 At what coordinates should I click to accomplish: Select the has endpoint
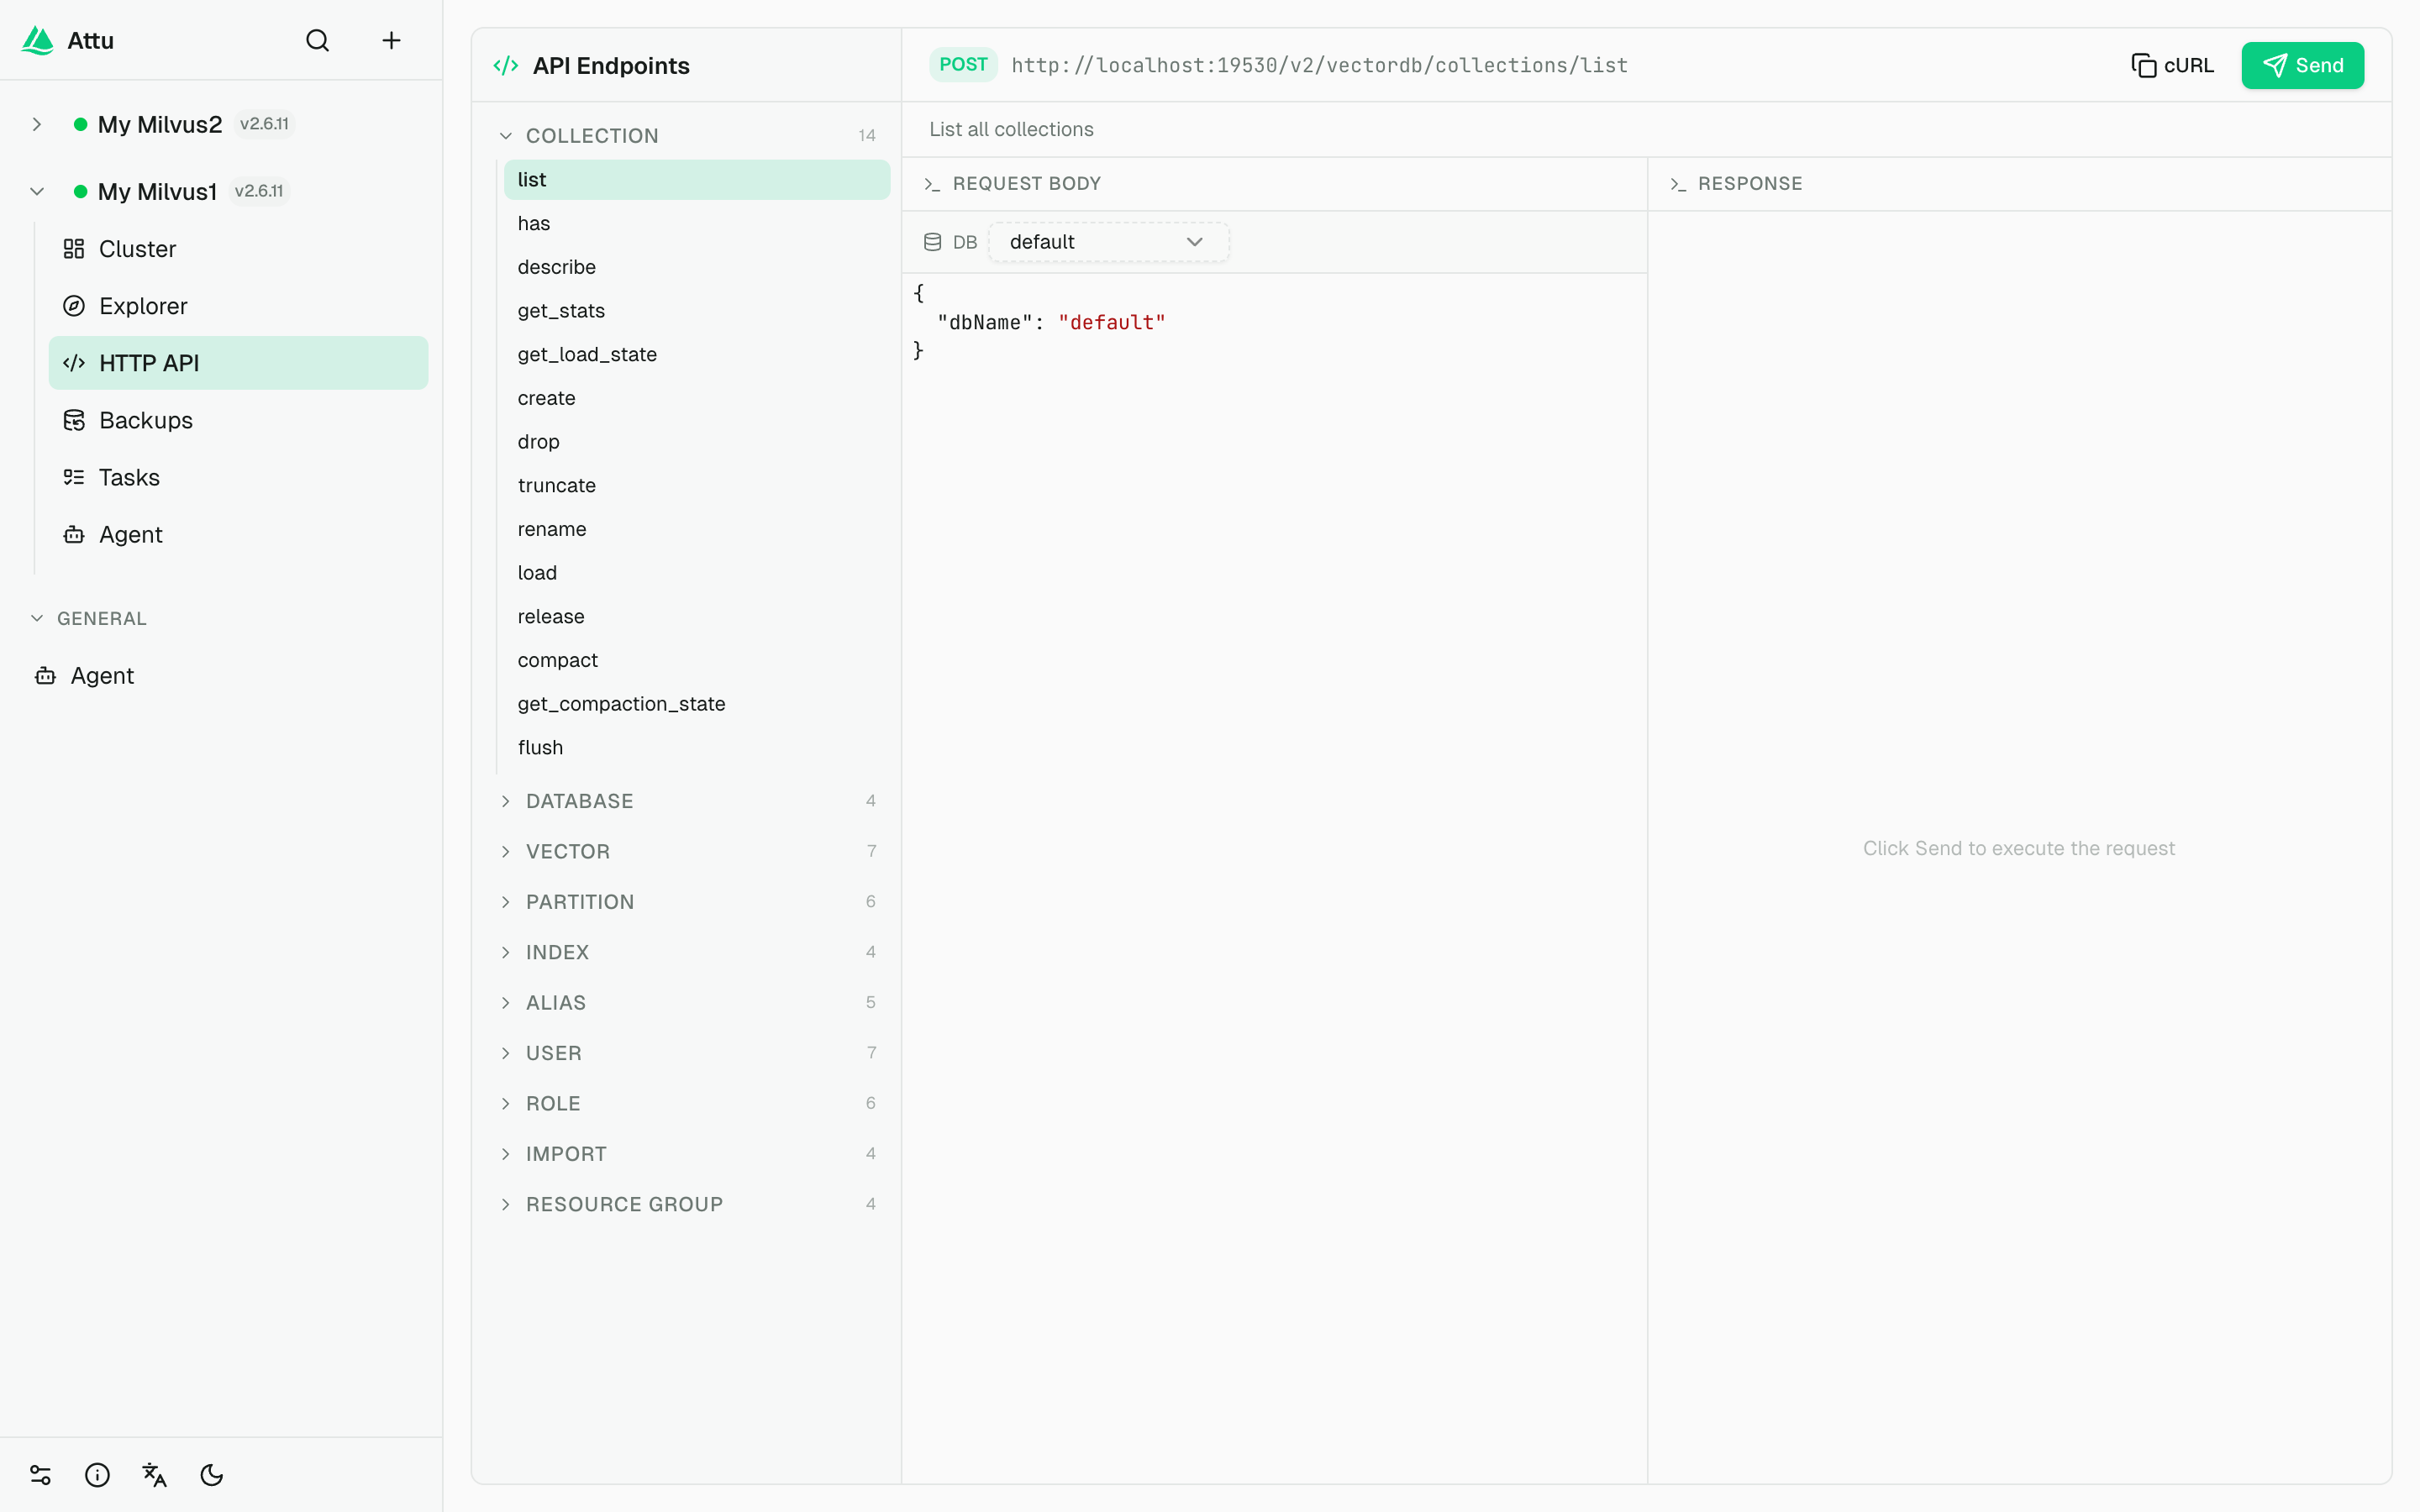pos(696,223)
